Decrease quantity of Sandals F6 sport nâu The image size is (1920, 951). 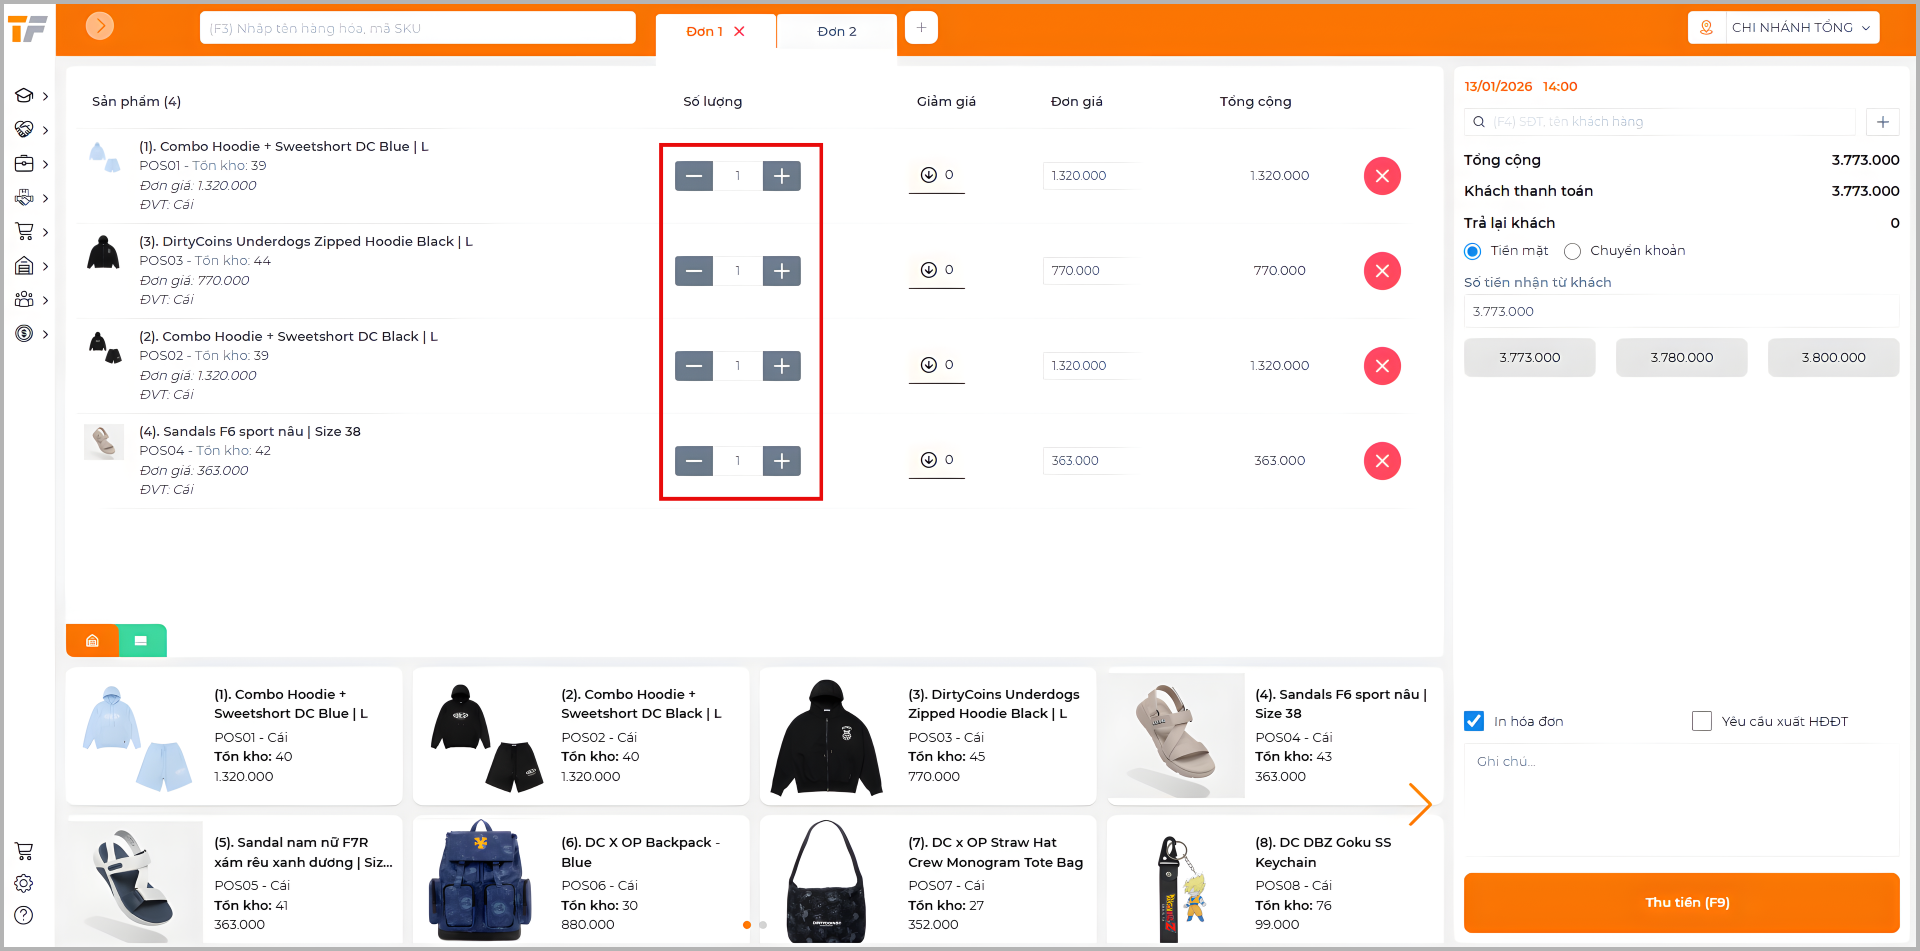coord(694,461)
